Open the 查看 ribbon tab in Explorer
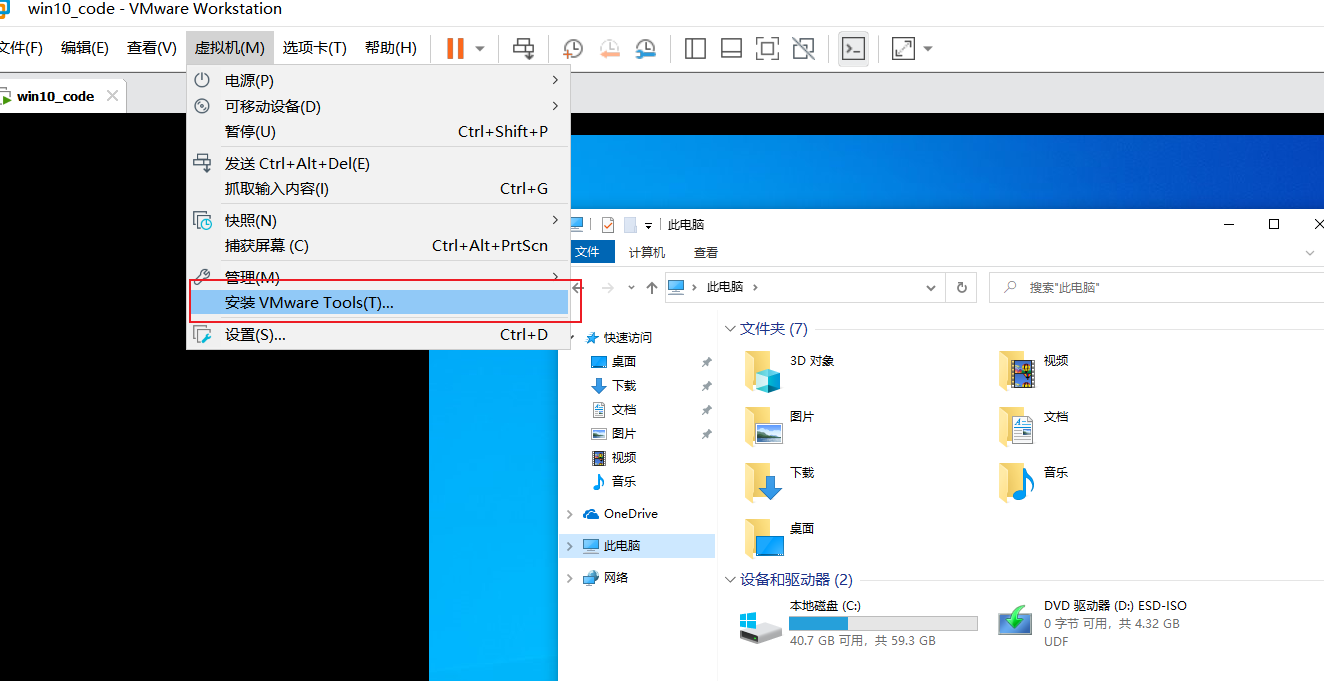The height and width of the screenshot is (681, 1324). (706, 252)
